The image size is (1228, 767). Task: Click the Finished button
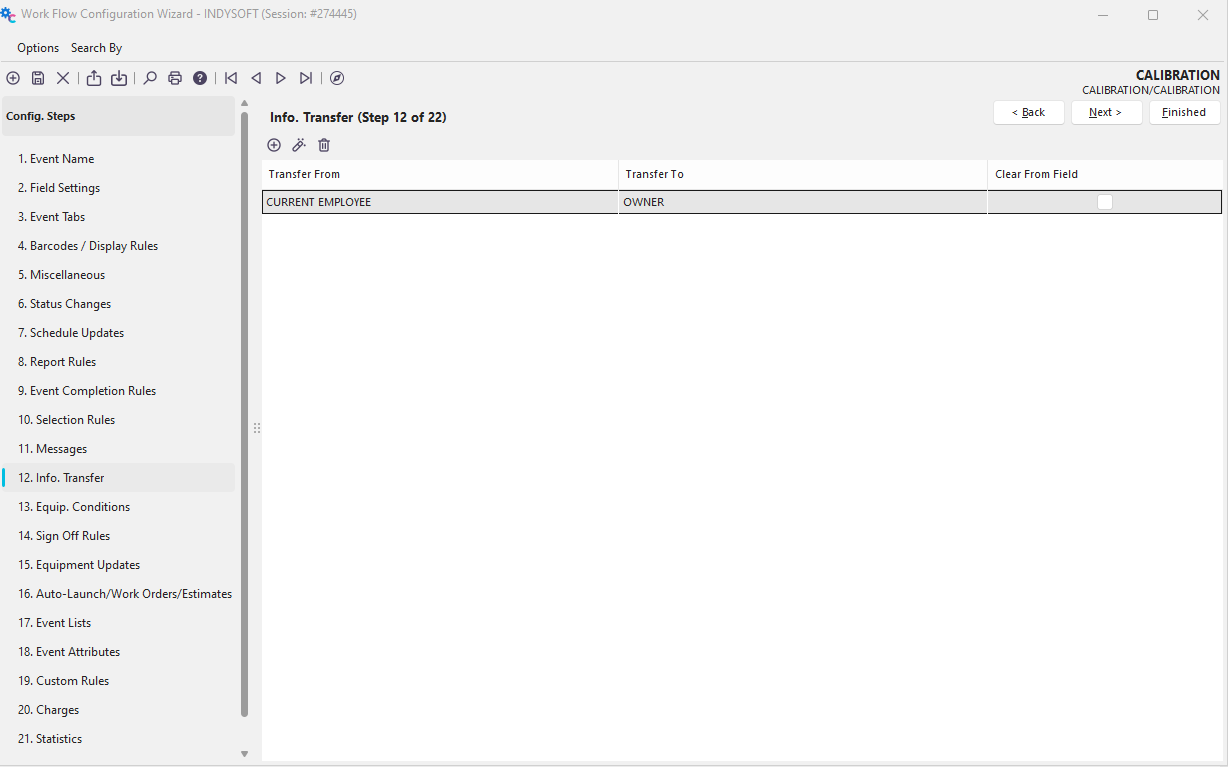pyautogui.click(x=1184, y=112)
